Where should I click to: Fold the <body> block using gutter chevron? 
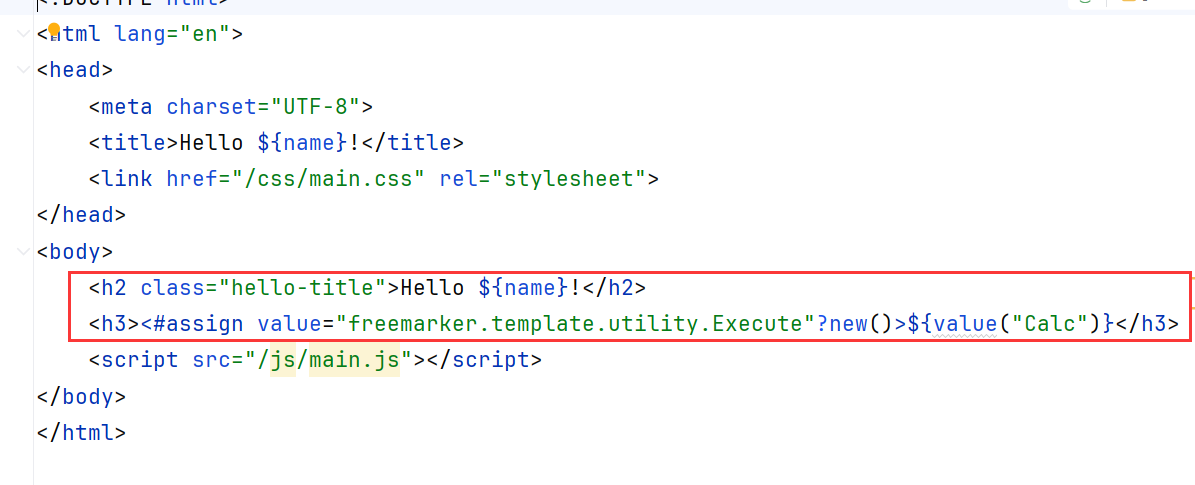(x=24, y=251)
